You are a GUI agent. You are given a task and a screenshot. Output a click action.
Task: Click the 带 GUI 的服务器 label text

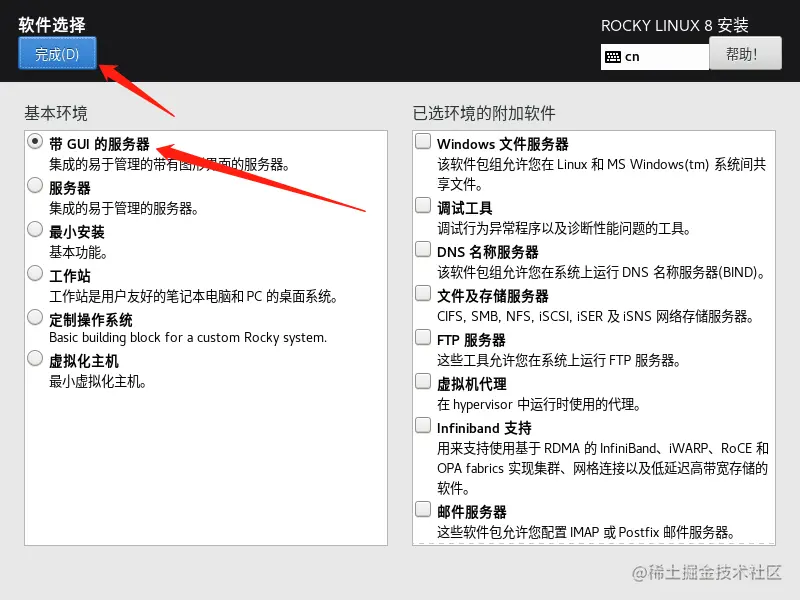point(99,144)
